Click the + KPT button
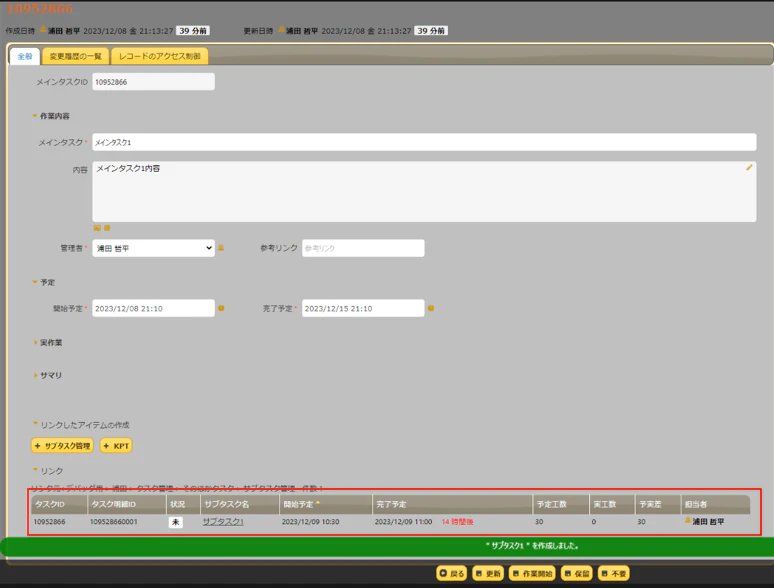Screen dimensions: 774x588 116,446
